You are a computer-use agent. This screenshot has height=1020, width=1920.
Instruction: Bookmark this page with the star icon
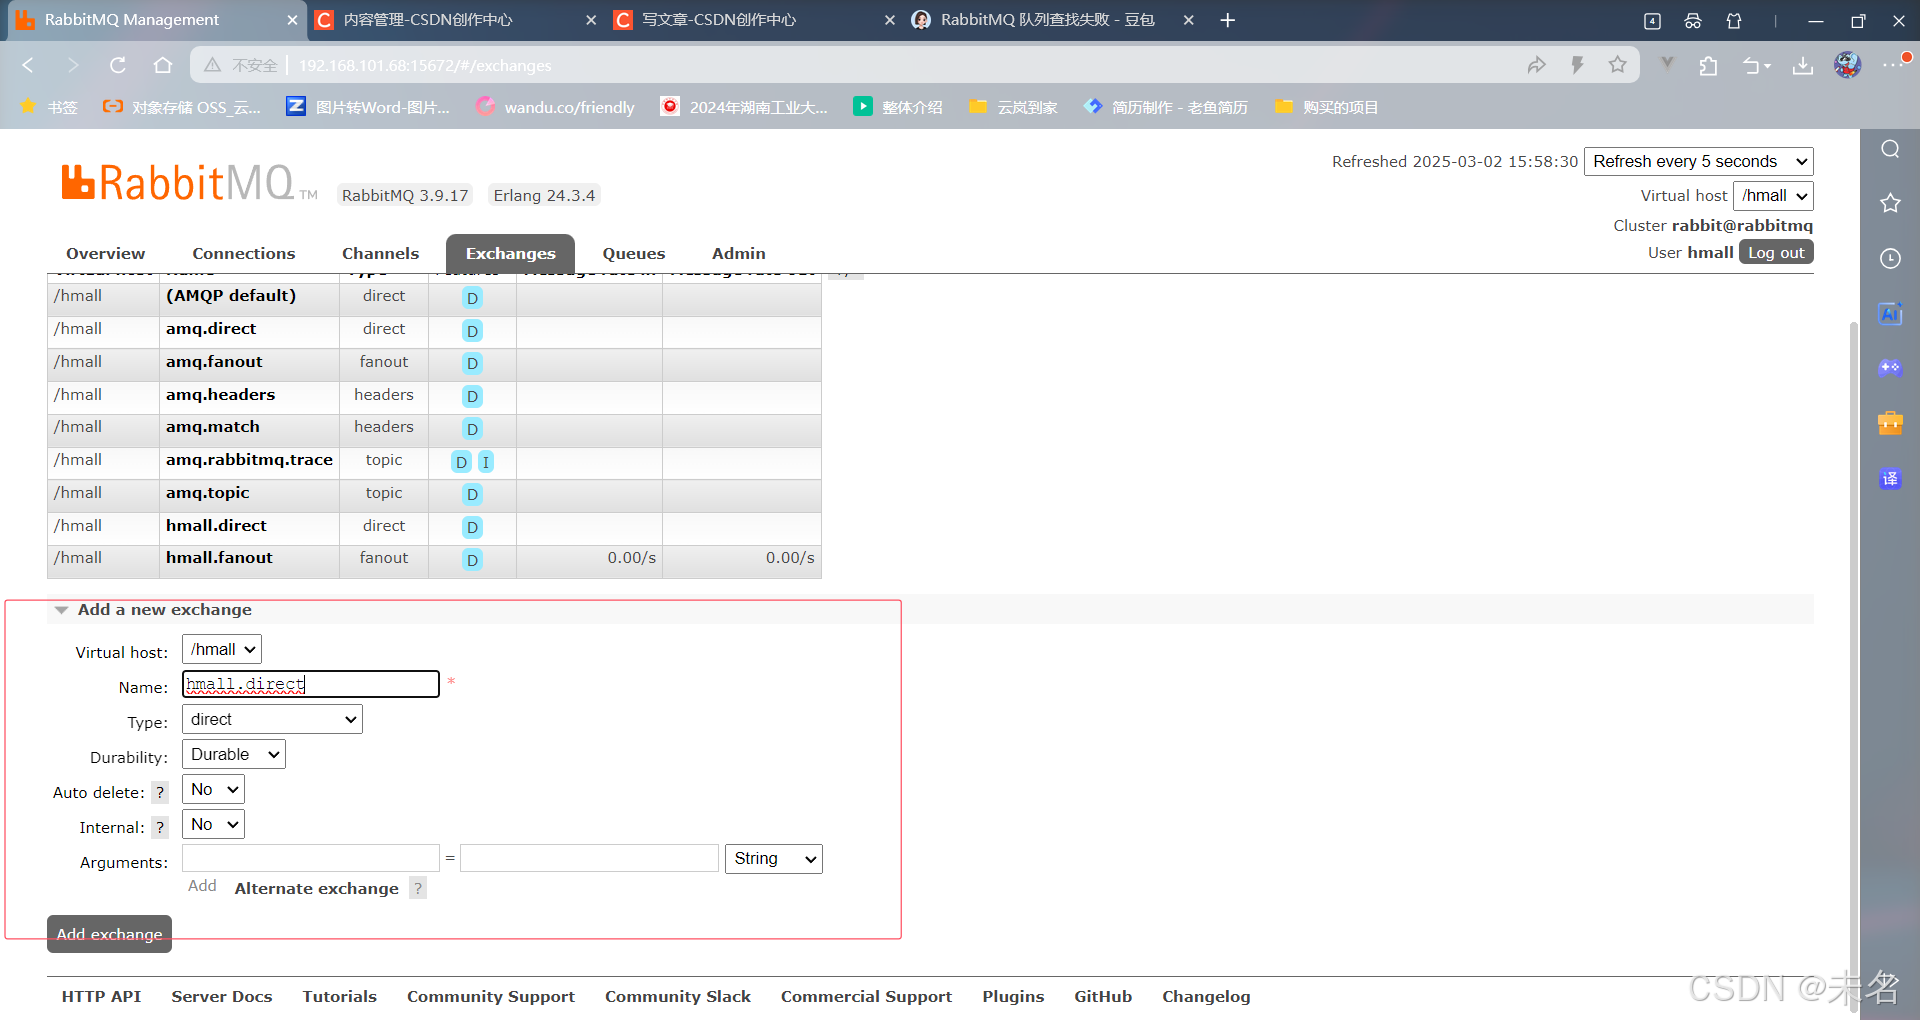point(1617,65)
